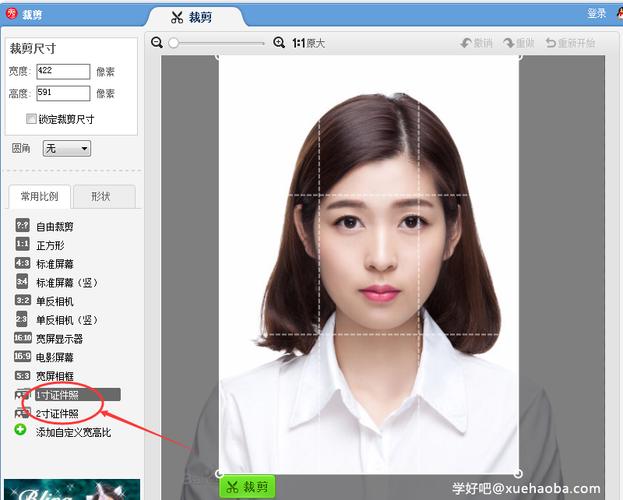The width and height of the screenshot is (623, 500).
Task: Switch to the 常用比例 tab
Action: (39, 196)
